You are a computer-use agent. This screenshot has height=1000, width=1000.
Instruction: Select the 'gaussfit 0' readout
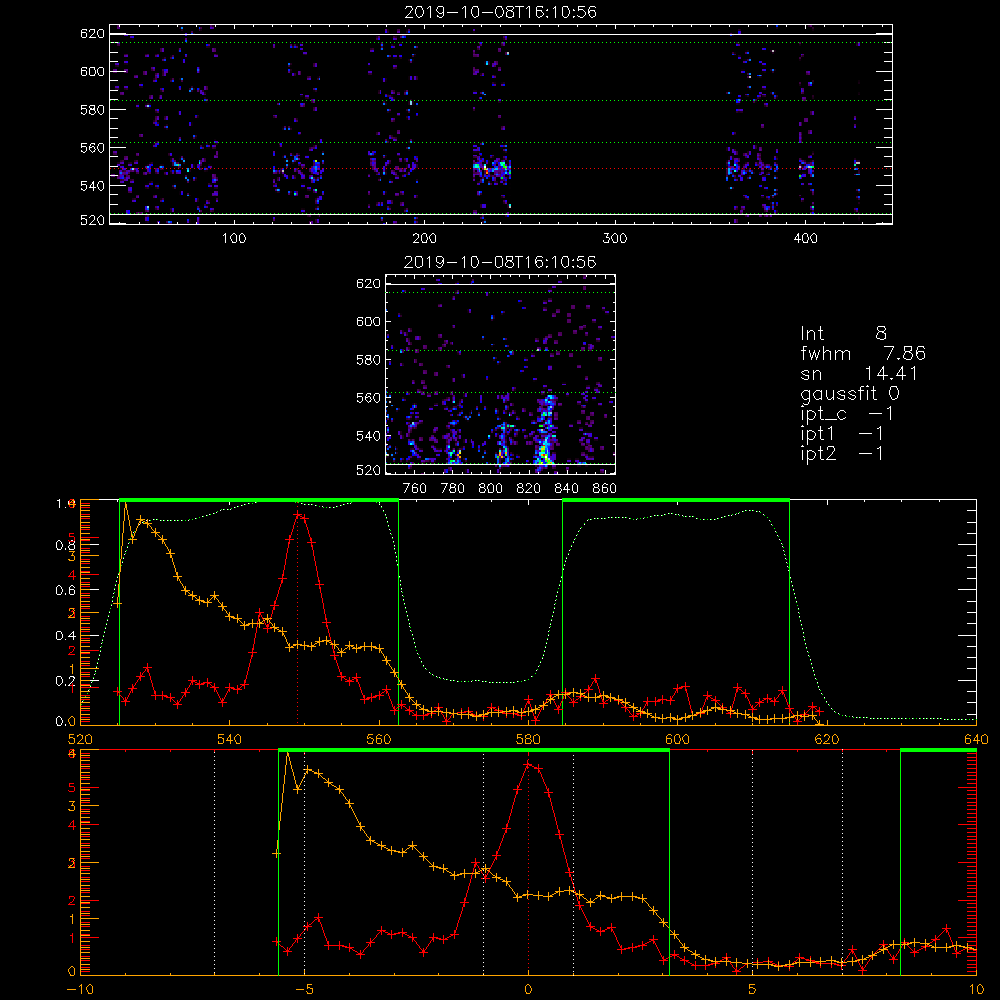[x=849, y=394]
